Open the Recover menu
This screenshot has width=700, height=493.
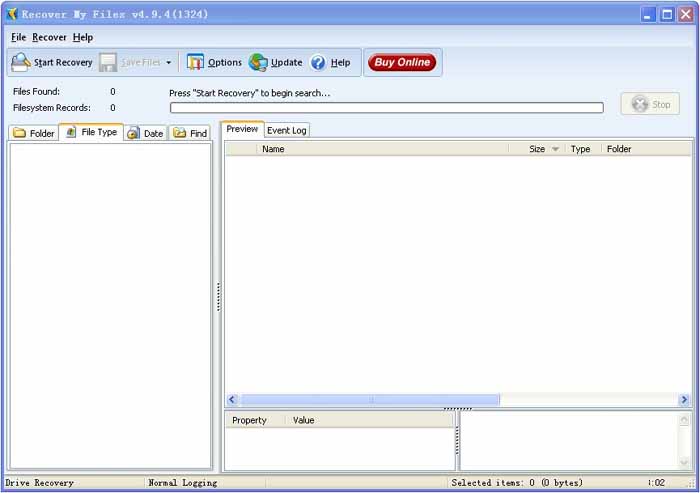pyautogui.click(x=49, y=37)
